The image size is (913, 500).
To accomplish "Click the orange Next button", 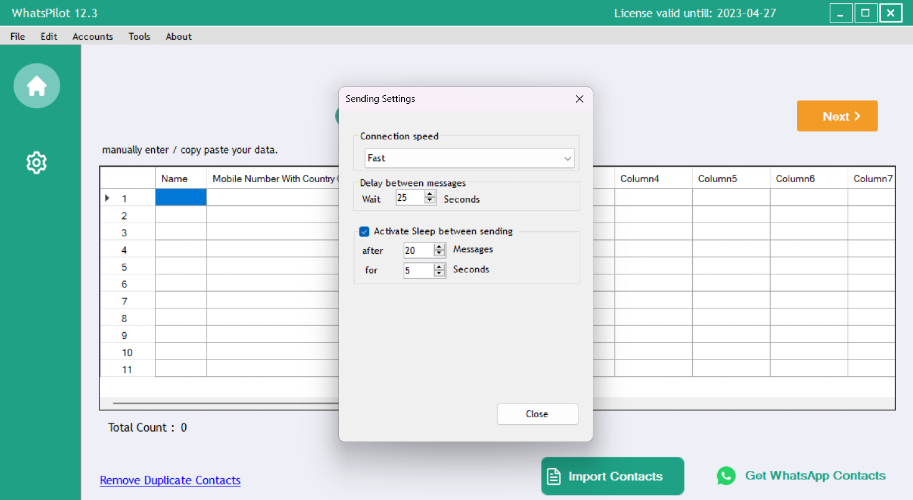I will coord(837,116).
